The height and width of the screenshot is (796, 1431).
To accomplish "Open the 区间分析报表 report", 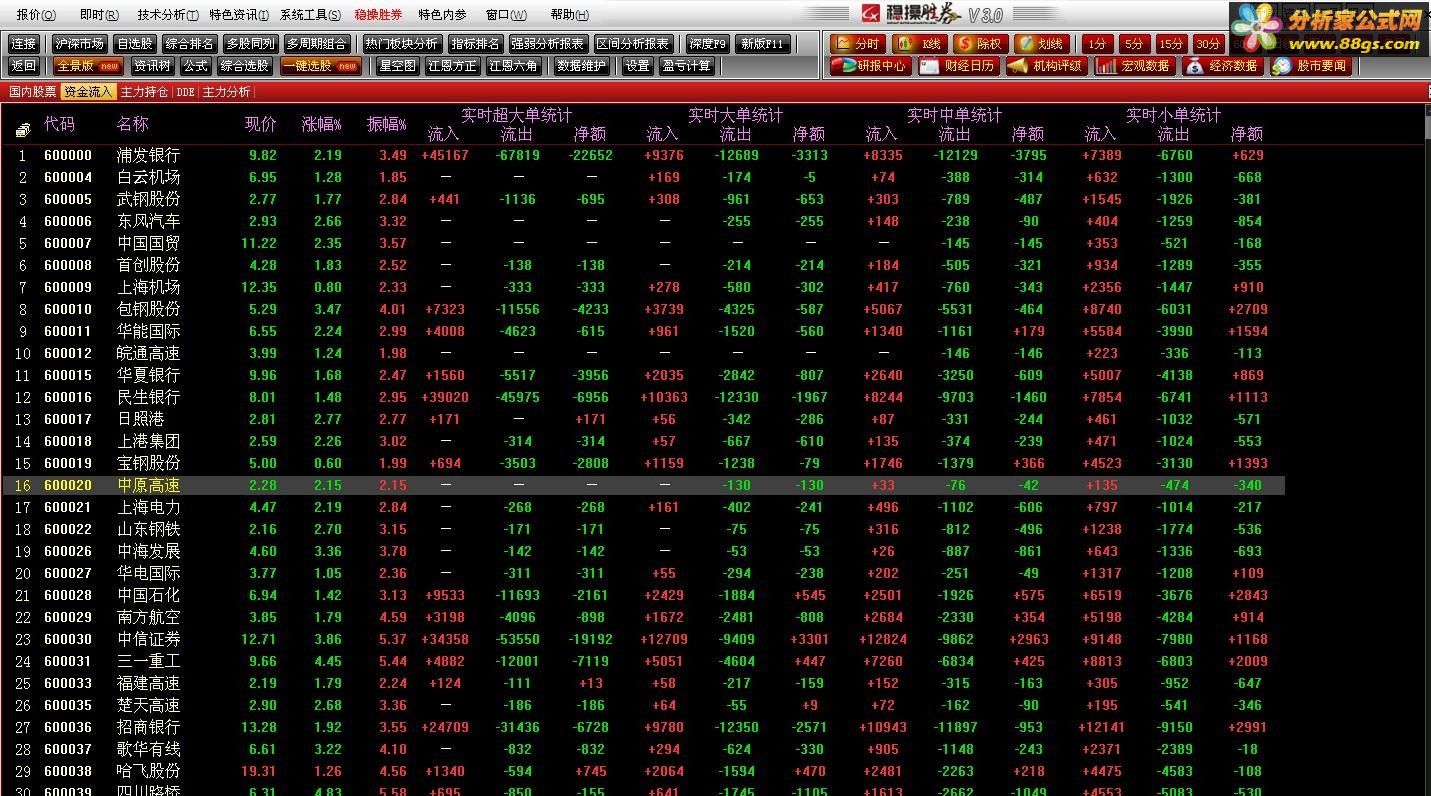I will pos(633,44).
